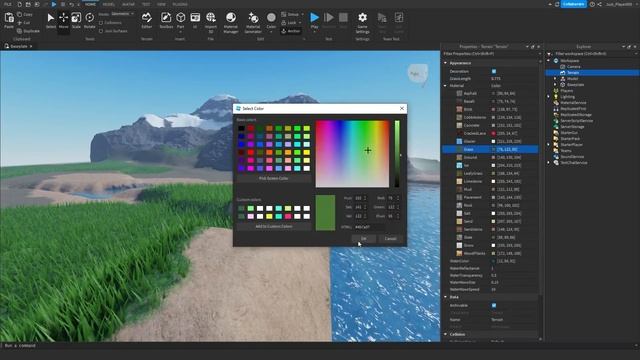The height and width of the screenshot is (360, 640).
Task: Choose the Select arrow tool
Action: (x=51, y=20)
